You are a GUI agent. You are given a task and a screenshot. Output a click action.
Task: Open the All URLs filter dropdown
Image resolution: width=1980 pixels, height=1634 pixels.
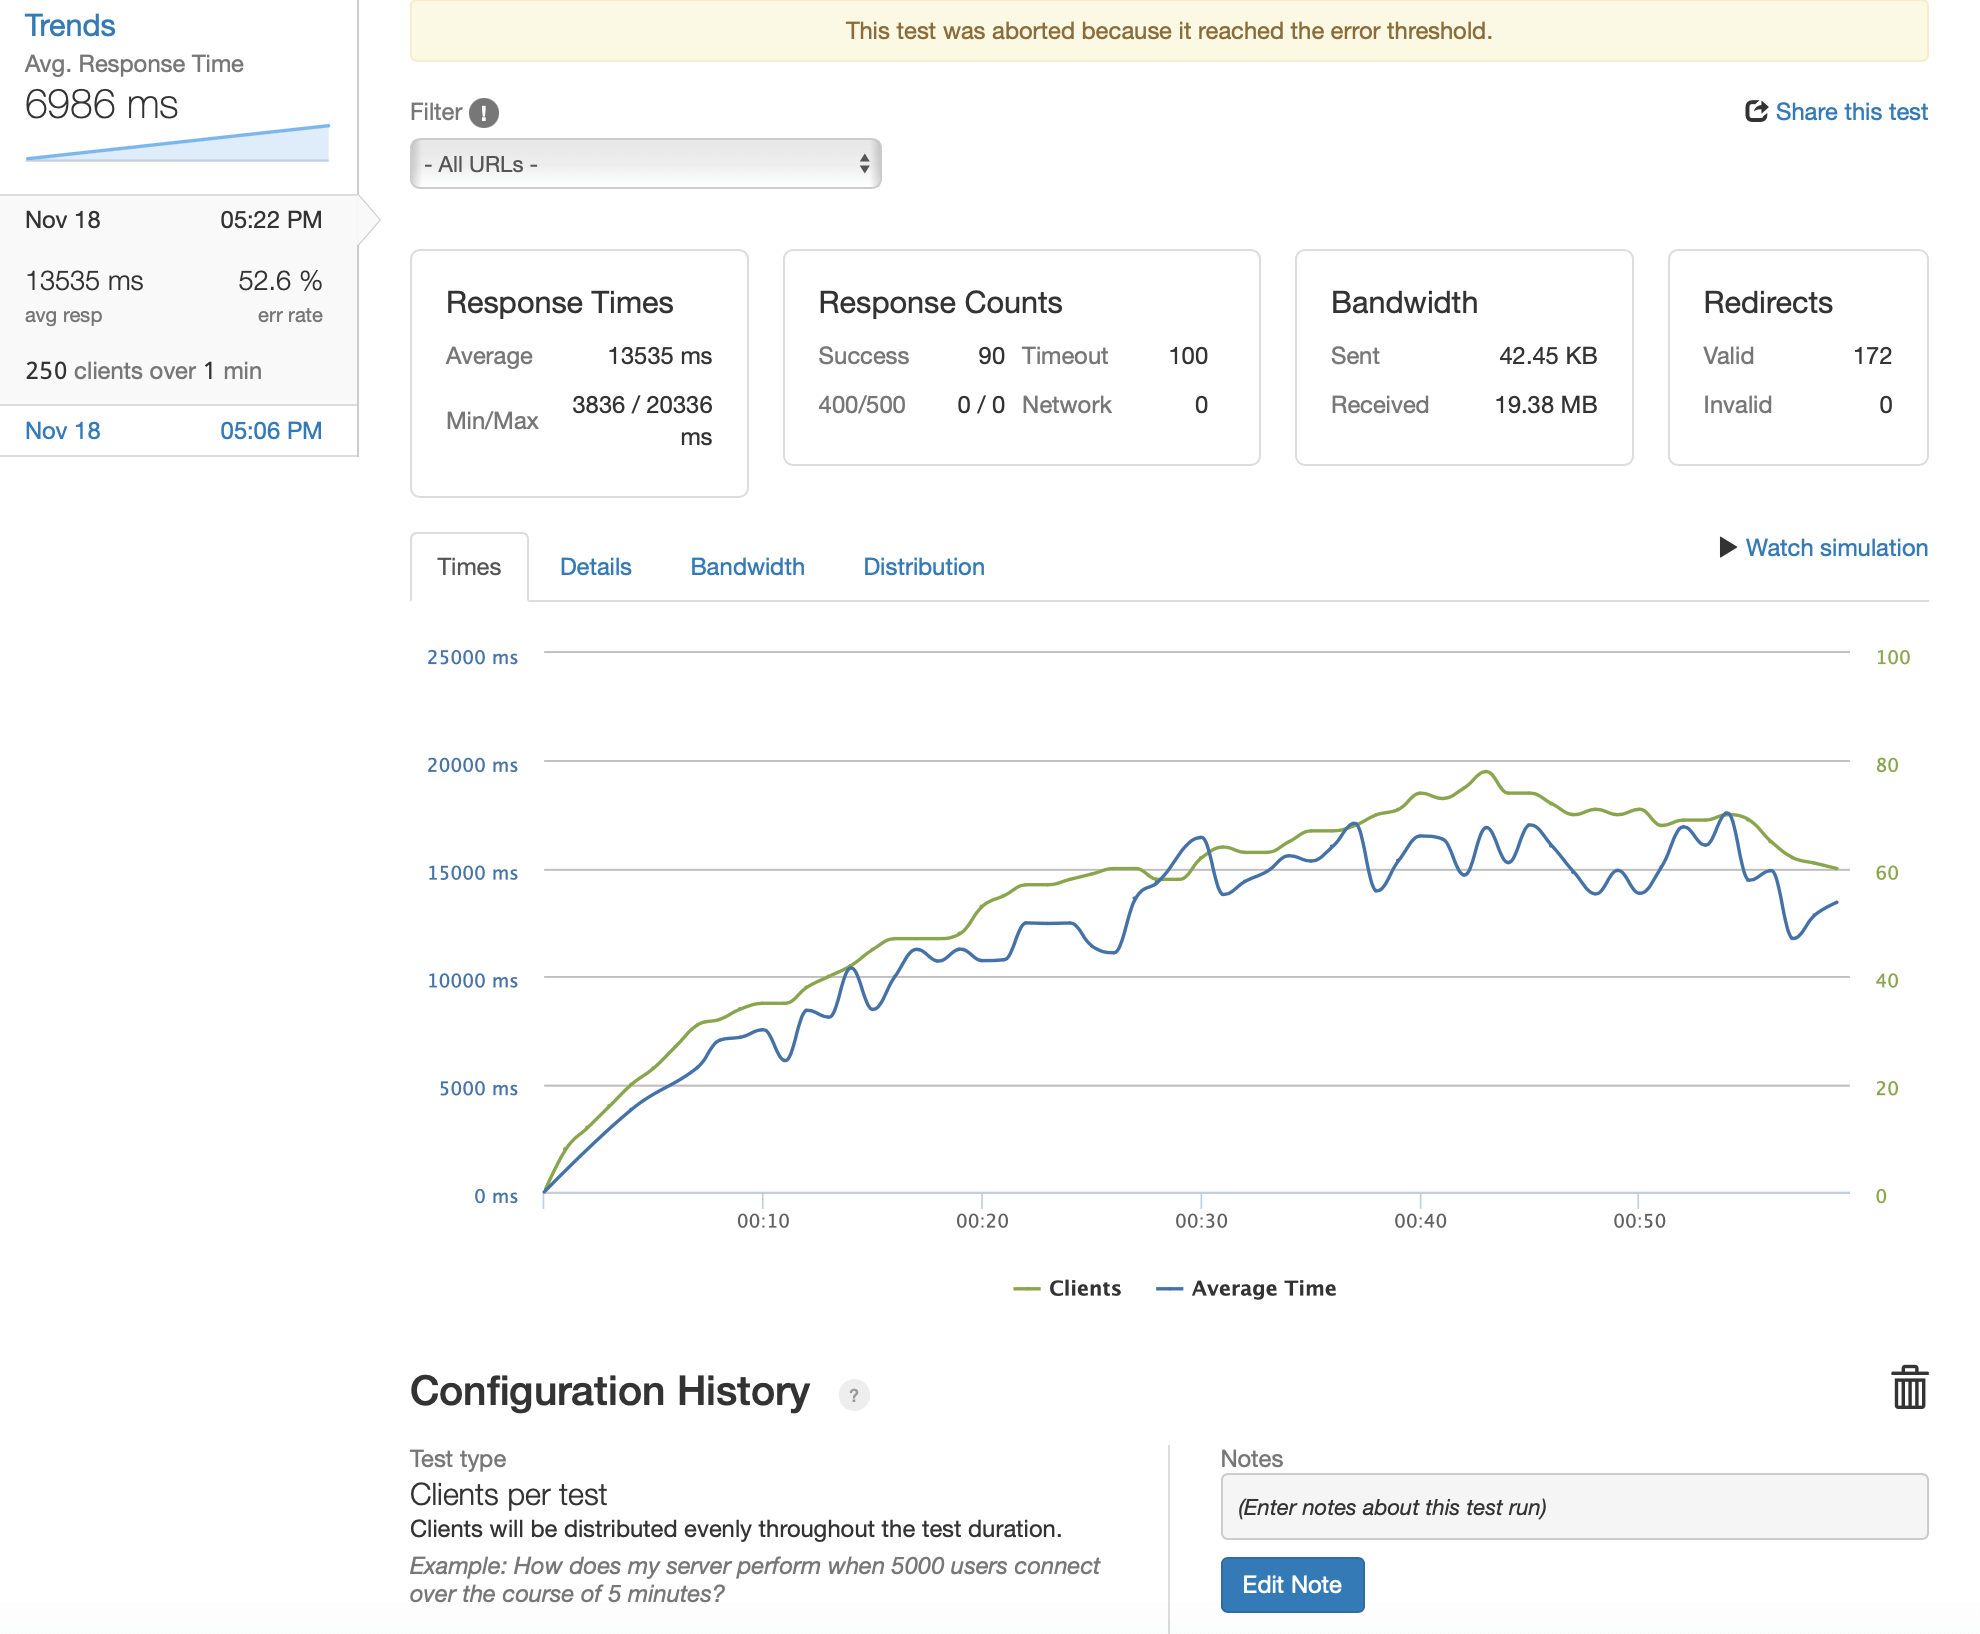point(644,164)
